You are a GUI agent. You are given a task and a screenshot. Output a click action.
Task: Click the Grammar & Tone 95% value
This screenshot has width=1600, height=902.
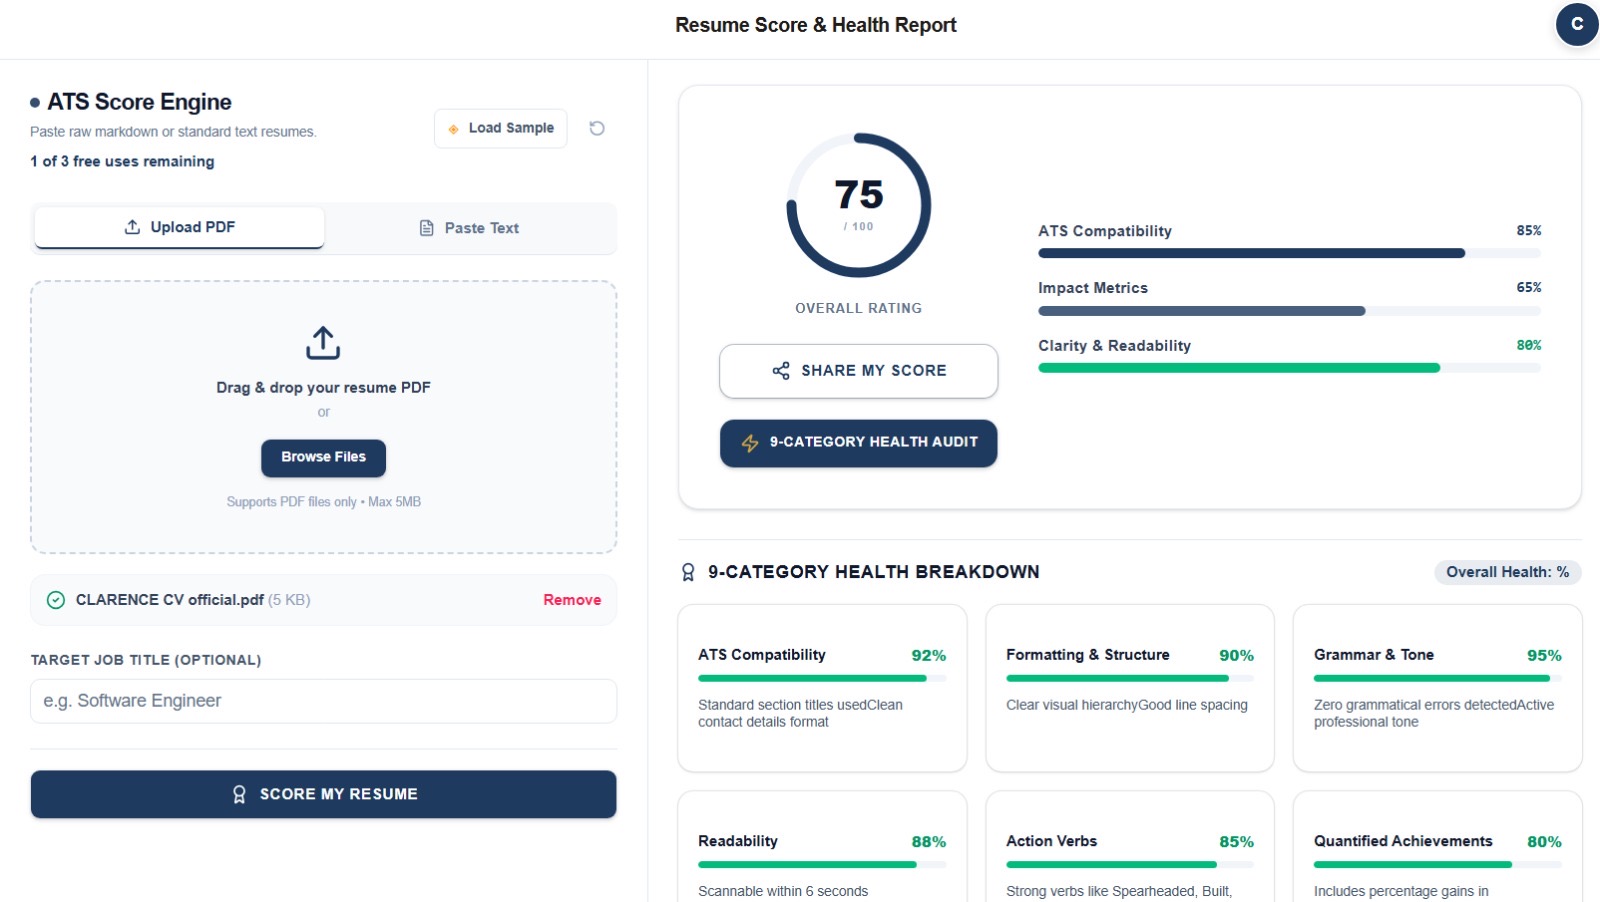1544,656
